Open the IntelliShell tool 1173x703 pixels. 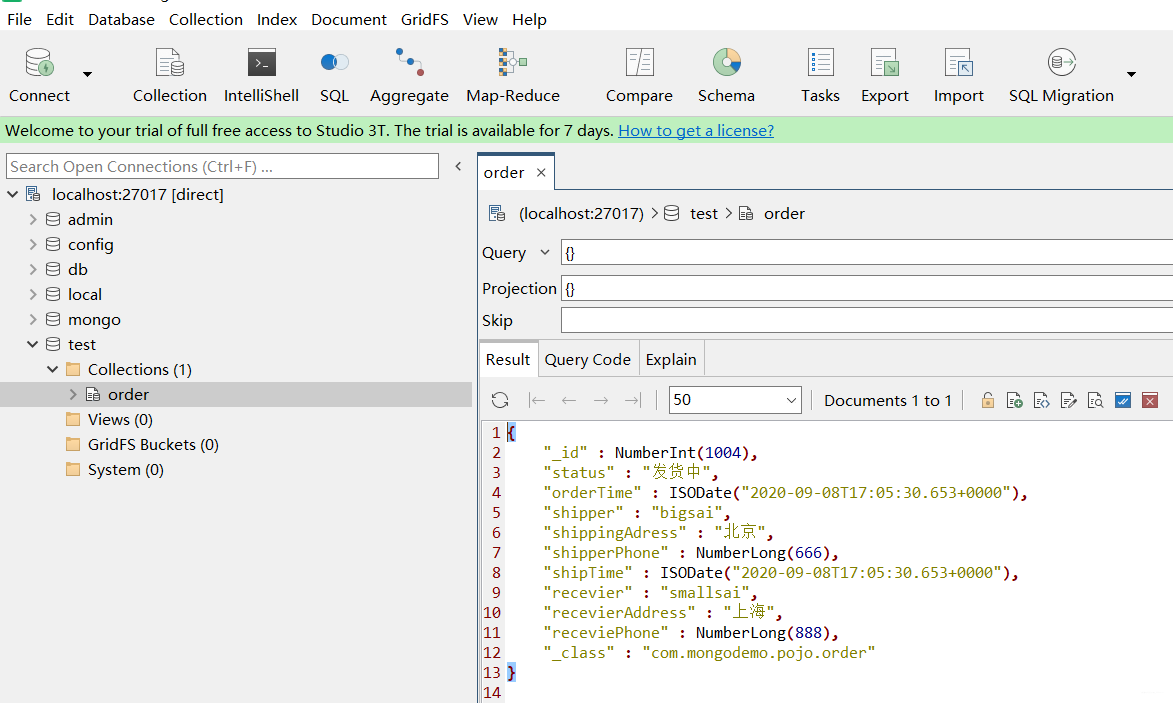point(261,75)
